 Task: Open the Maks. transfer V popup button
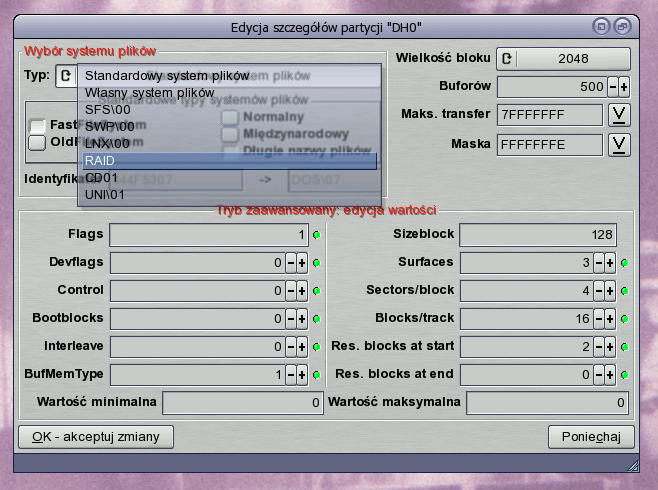[x=619, y=115]
